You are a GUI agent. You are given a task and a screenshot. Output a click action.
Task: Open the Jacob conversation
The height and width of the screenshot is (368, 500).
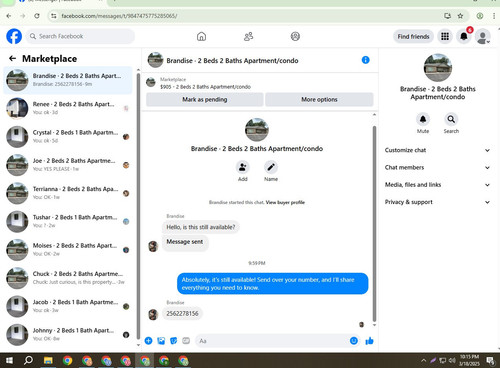pyautogui.click(x=68, y=306)
